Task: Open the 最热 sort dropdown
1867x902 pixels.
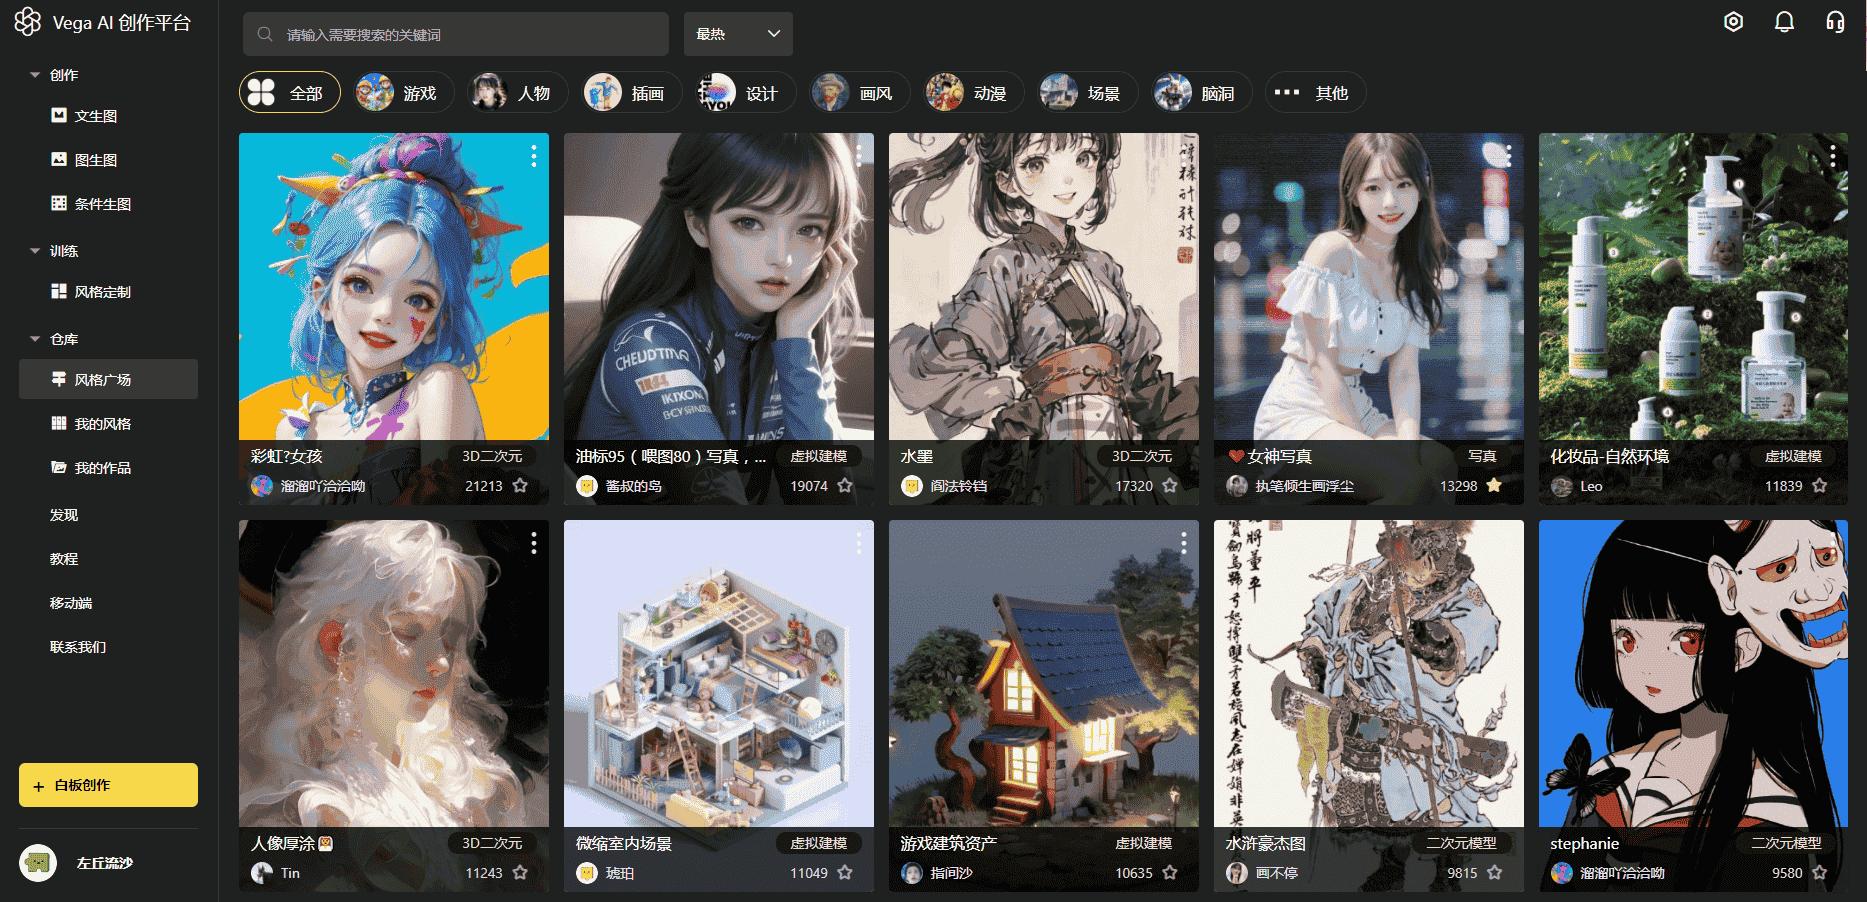Action: [x=738, y=34]
